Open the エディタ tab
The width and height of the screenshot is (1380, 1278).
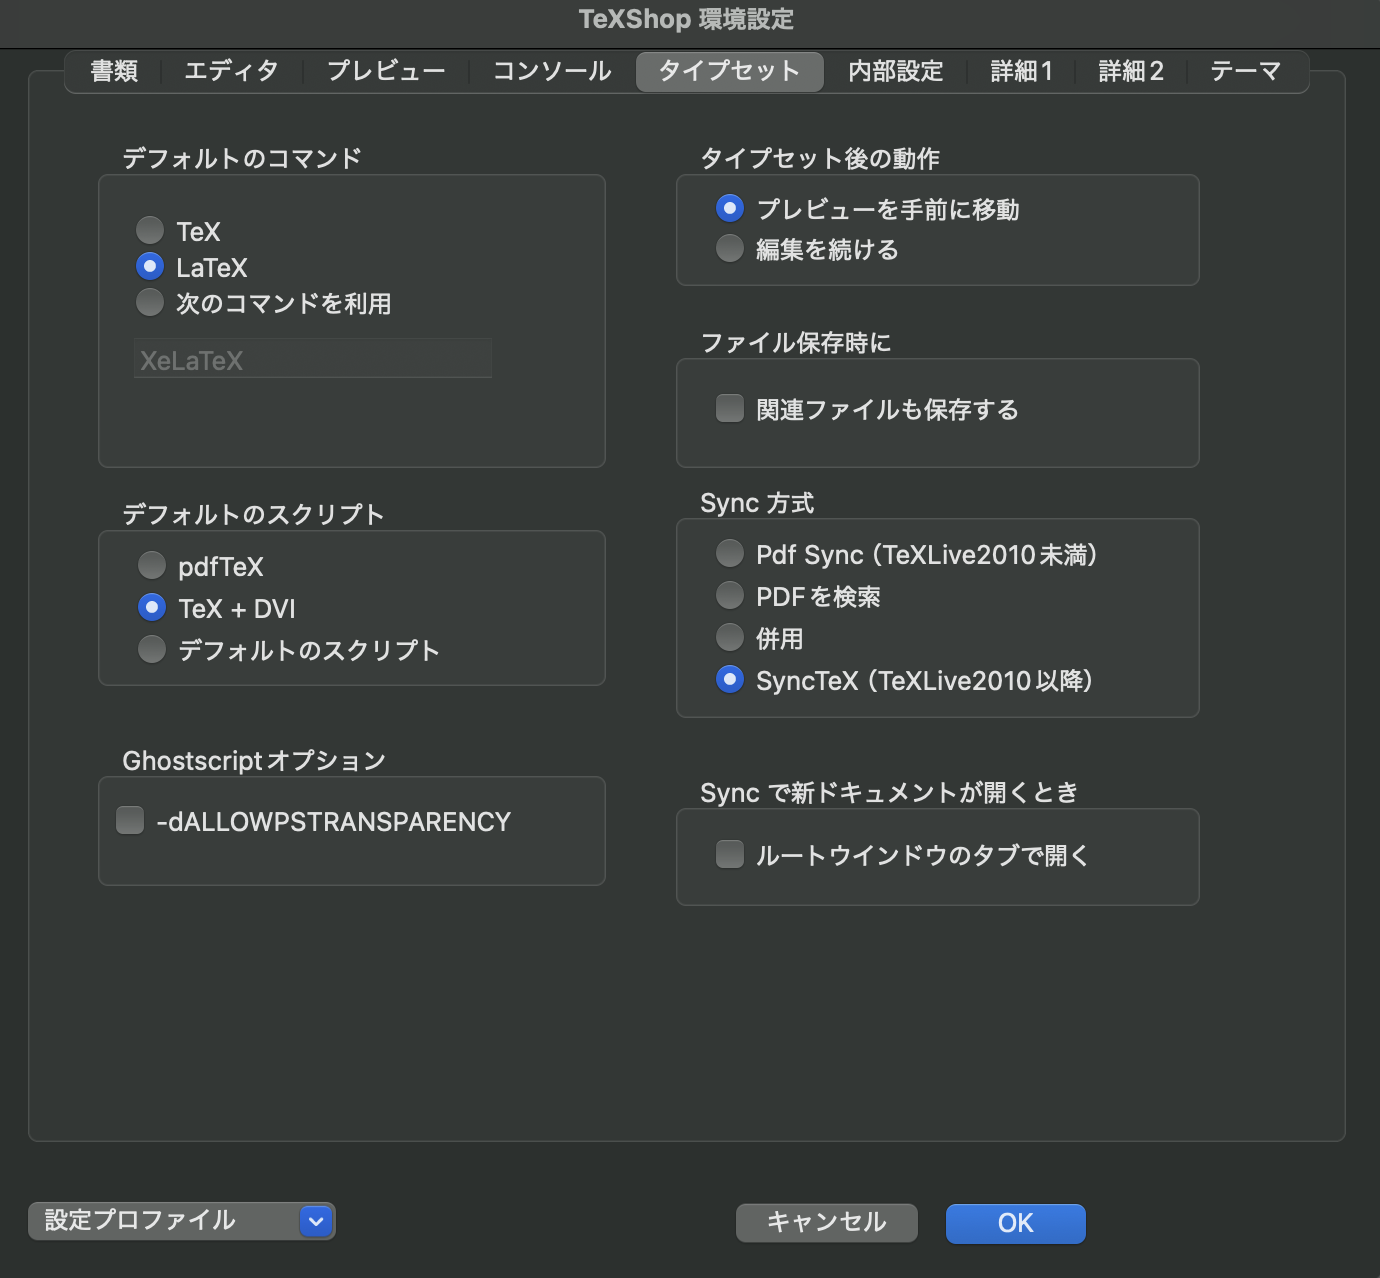coord(232,72)
